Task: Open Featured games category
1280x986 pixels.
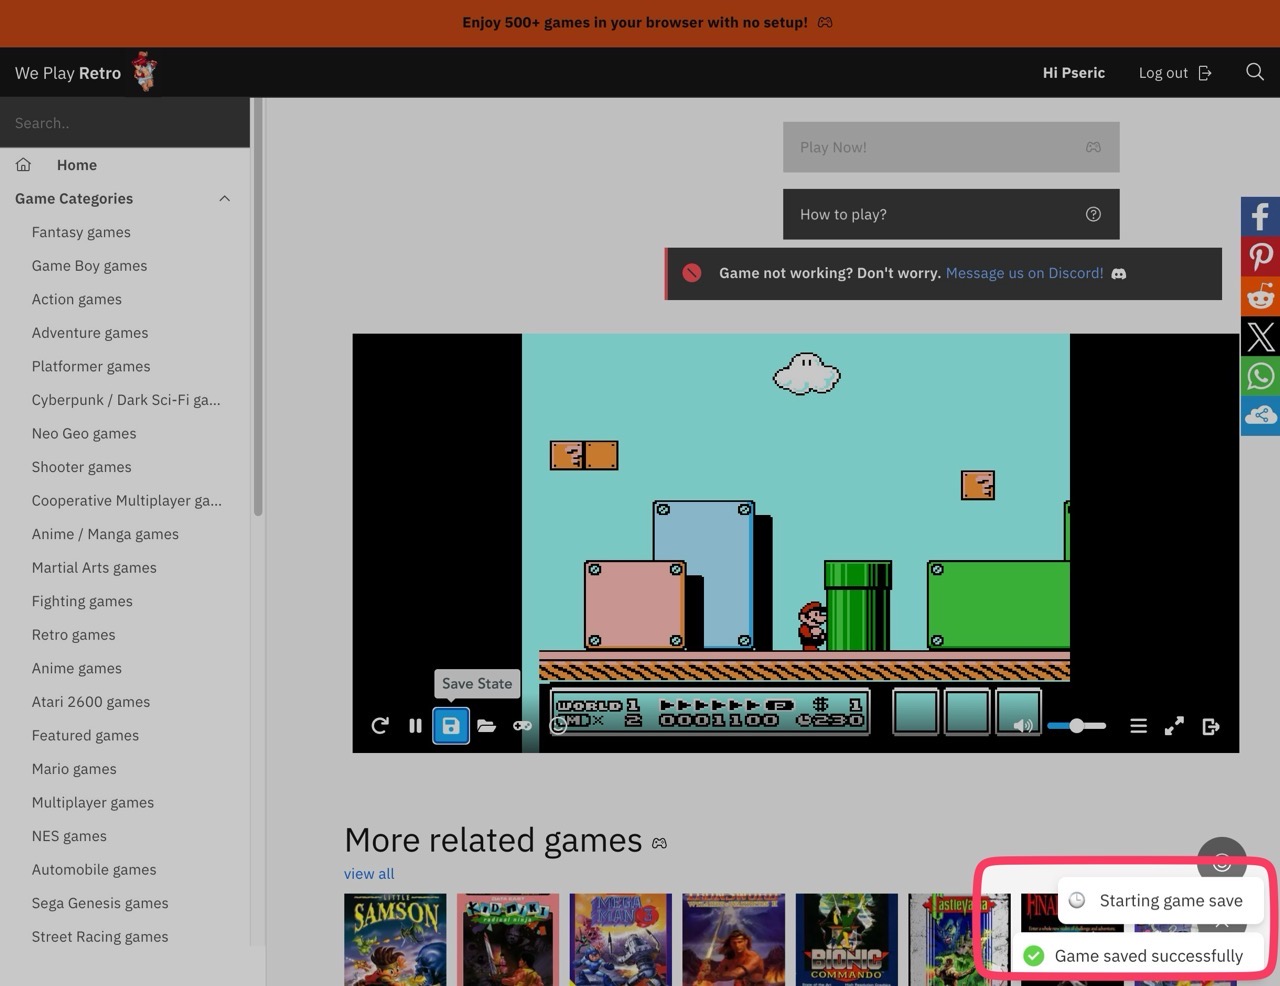Action: [85, 735]
